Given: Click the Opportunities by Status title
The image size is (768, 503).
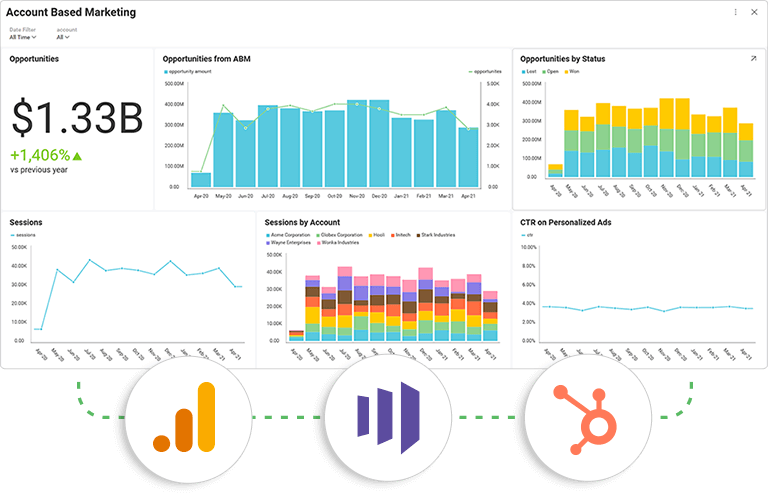Looking at the screenshot, I should coord(563,59).
